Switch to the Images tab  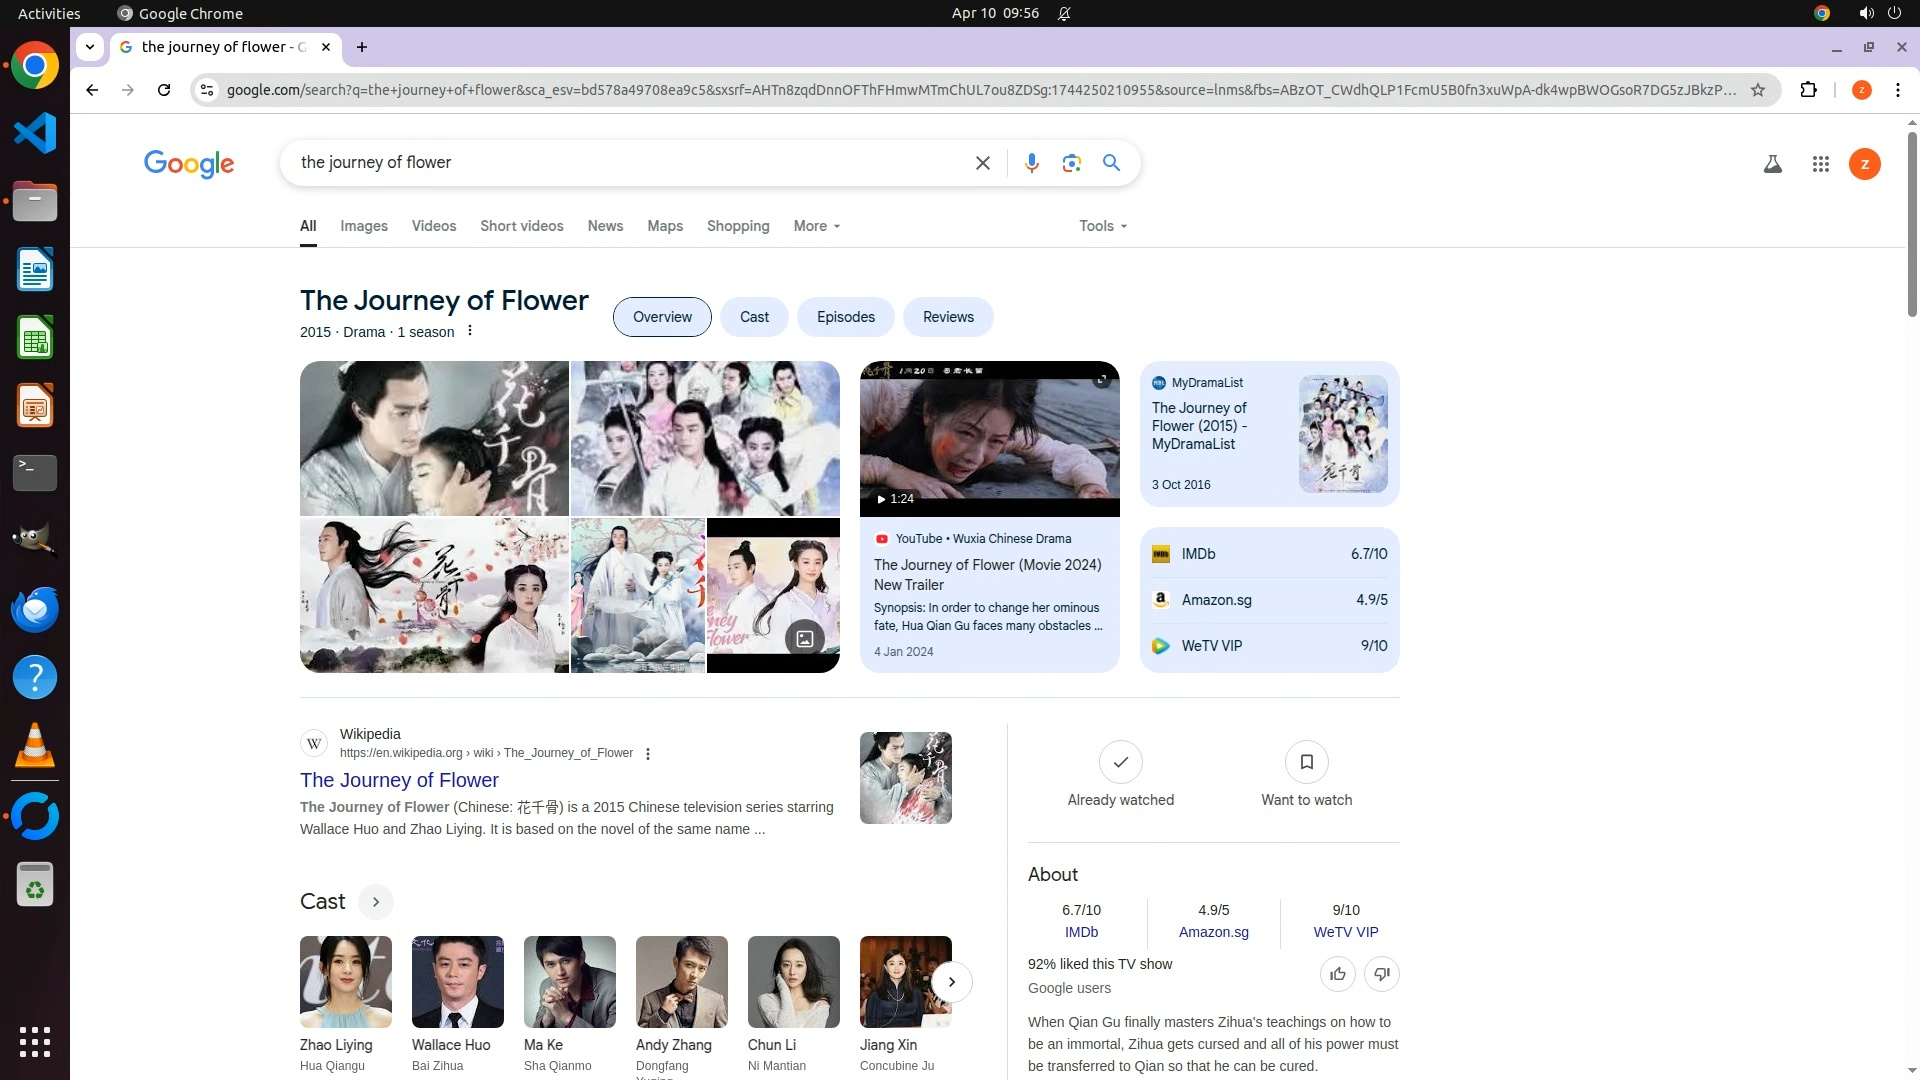pyautogui.click(x=363, y=226)
